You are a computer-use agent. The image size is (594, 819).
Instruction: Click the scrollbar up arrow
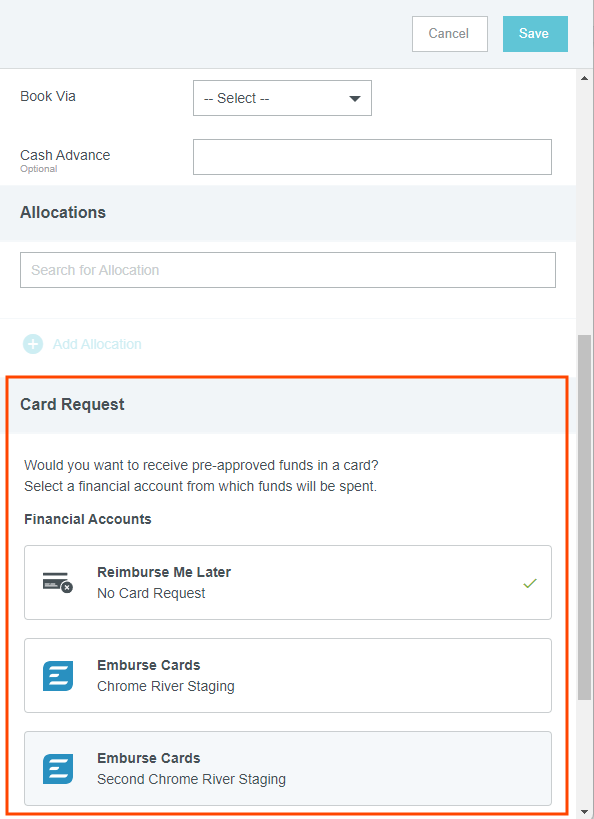point(584,78)
